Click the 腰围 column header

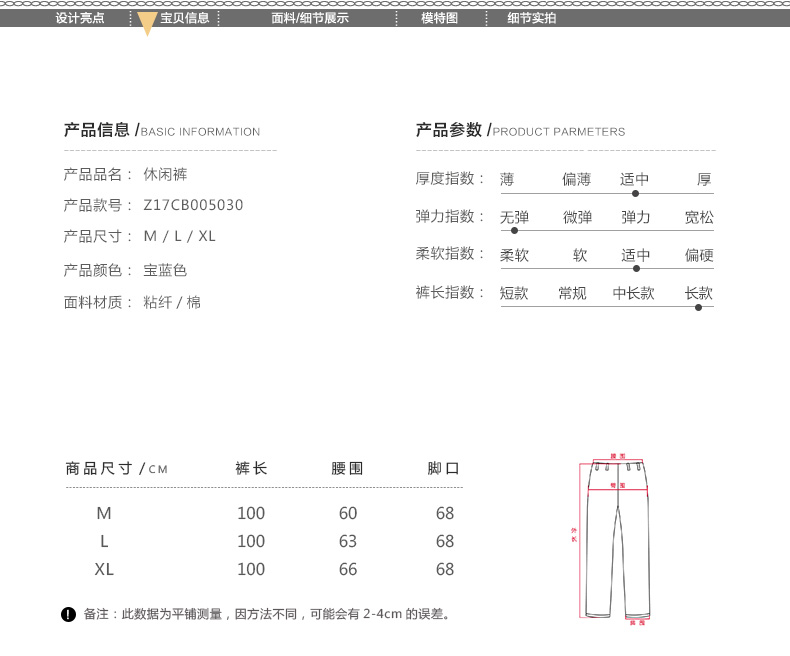click(347, 468)
